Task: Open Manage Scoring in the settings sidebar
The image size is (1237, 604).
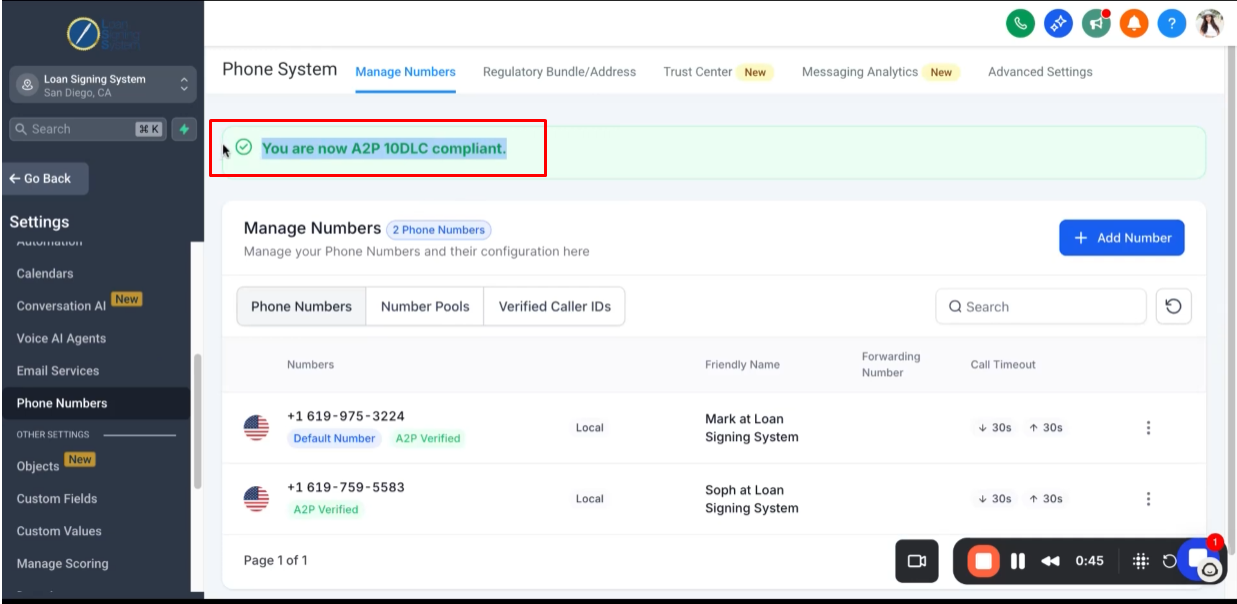Action: click(x=62, y=563)
